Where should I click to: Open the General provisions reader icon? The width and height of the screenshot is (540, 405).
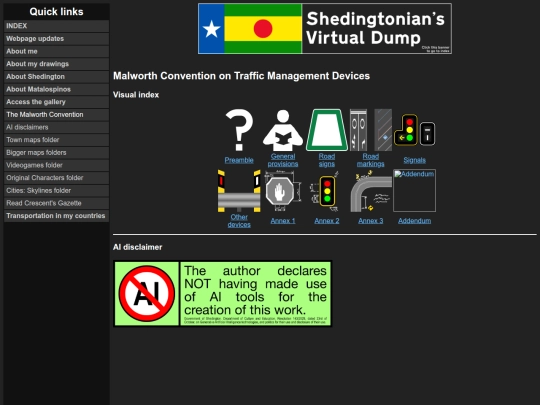click(x=283, y=130)
